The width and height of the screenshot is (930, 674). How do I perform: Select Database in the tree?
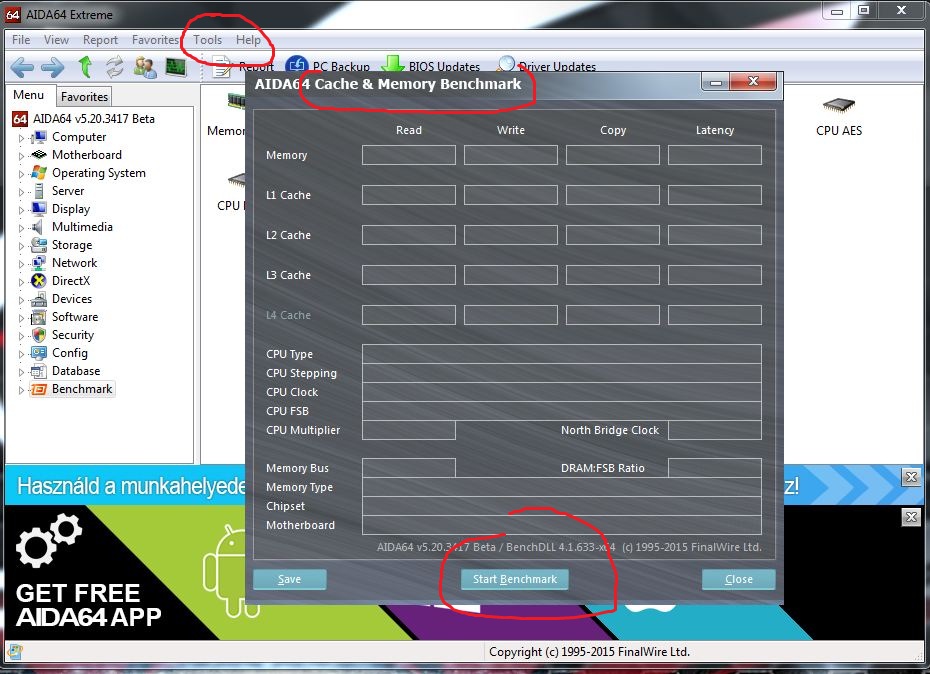tap(76, 371)
